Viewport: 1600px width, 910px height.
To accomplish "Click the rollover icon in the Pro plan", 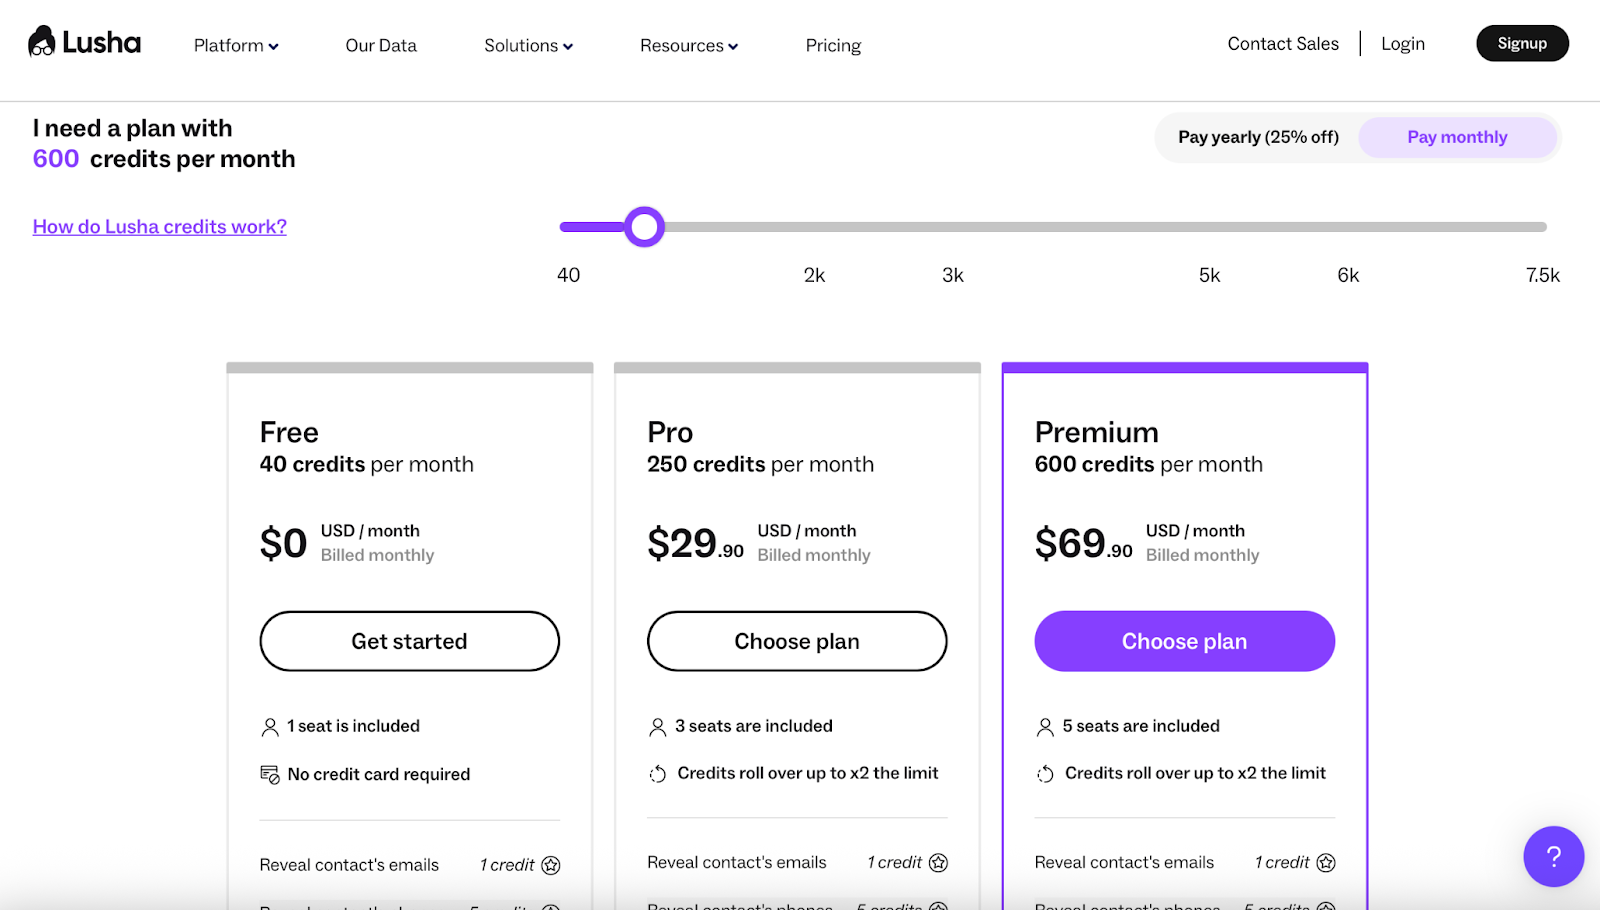I will pyautogui.click(x=657, y=772).
